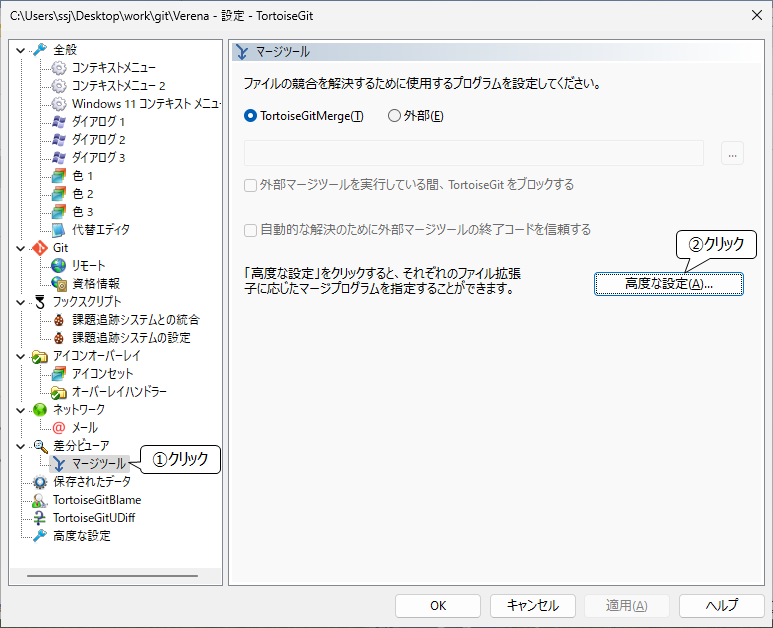Collapse the アイコンオーバーレイ tree node
The image size is (773, 628).
(x=21, y=356)
